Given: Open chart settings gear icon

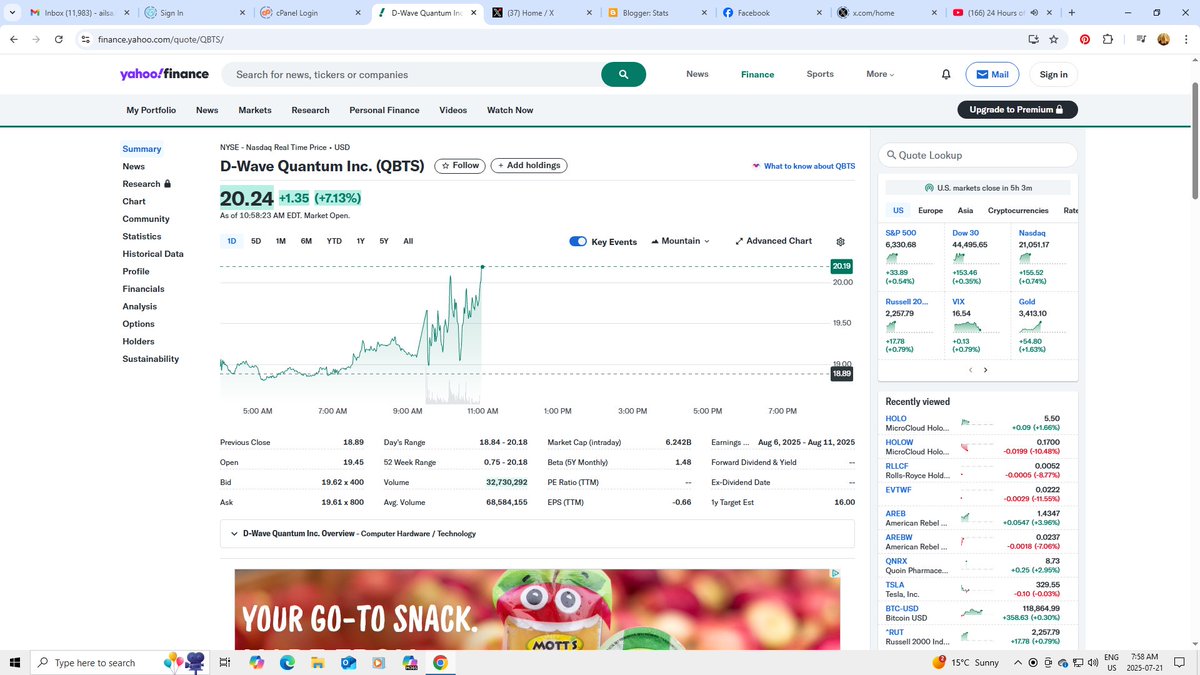Looking at the screenshot, I should click(840, 242).
